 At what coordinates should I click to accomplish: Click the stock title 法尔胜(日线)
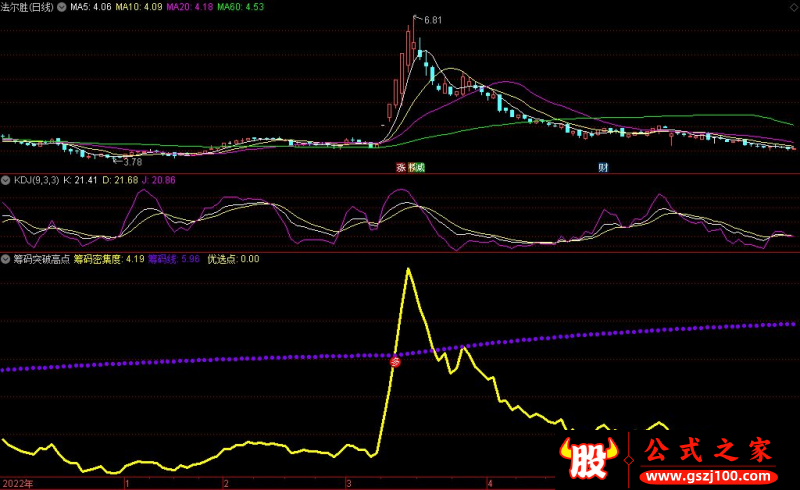tap(27, 7)
